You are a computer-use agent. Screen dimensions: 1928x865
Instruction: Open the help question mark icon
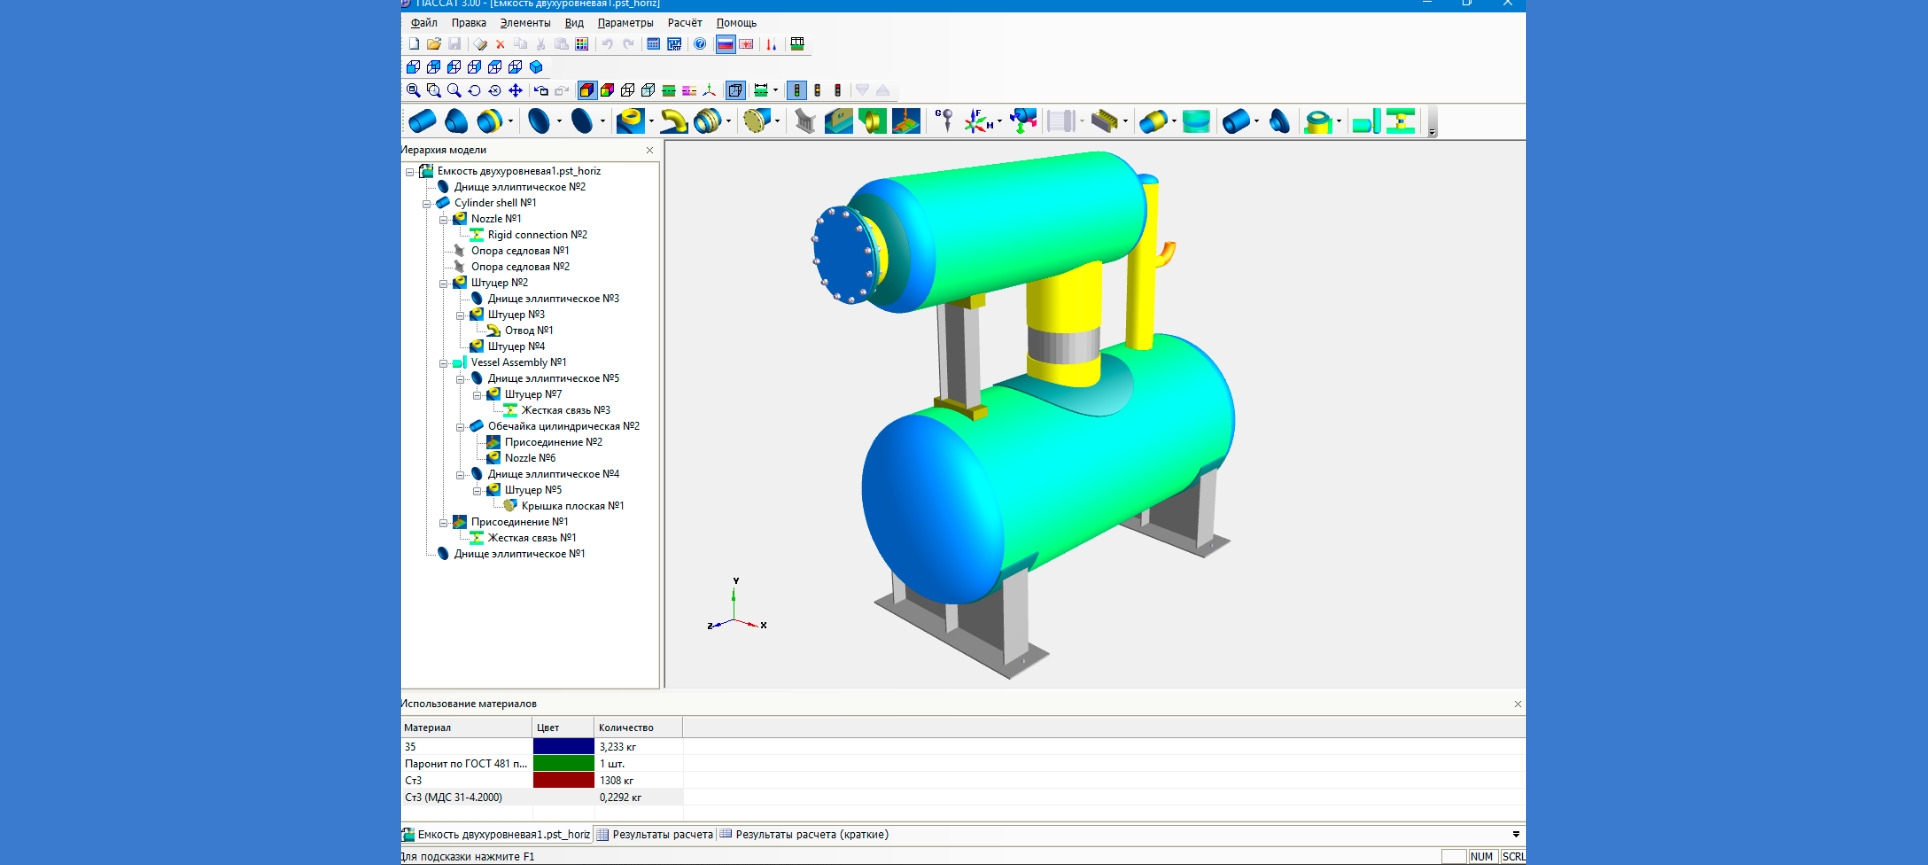pyautogui.click(x=700, y=44)
